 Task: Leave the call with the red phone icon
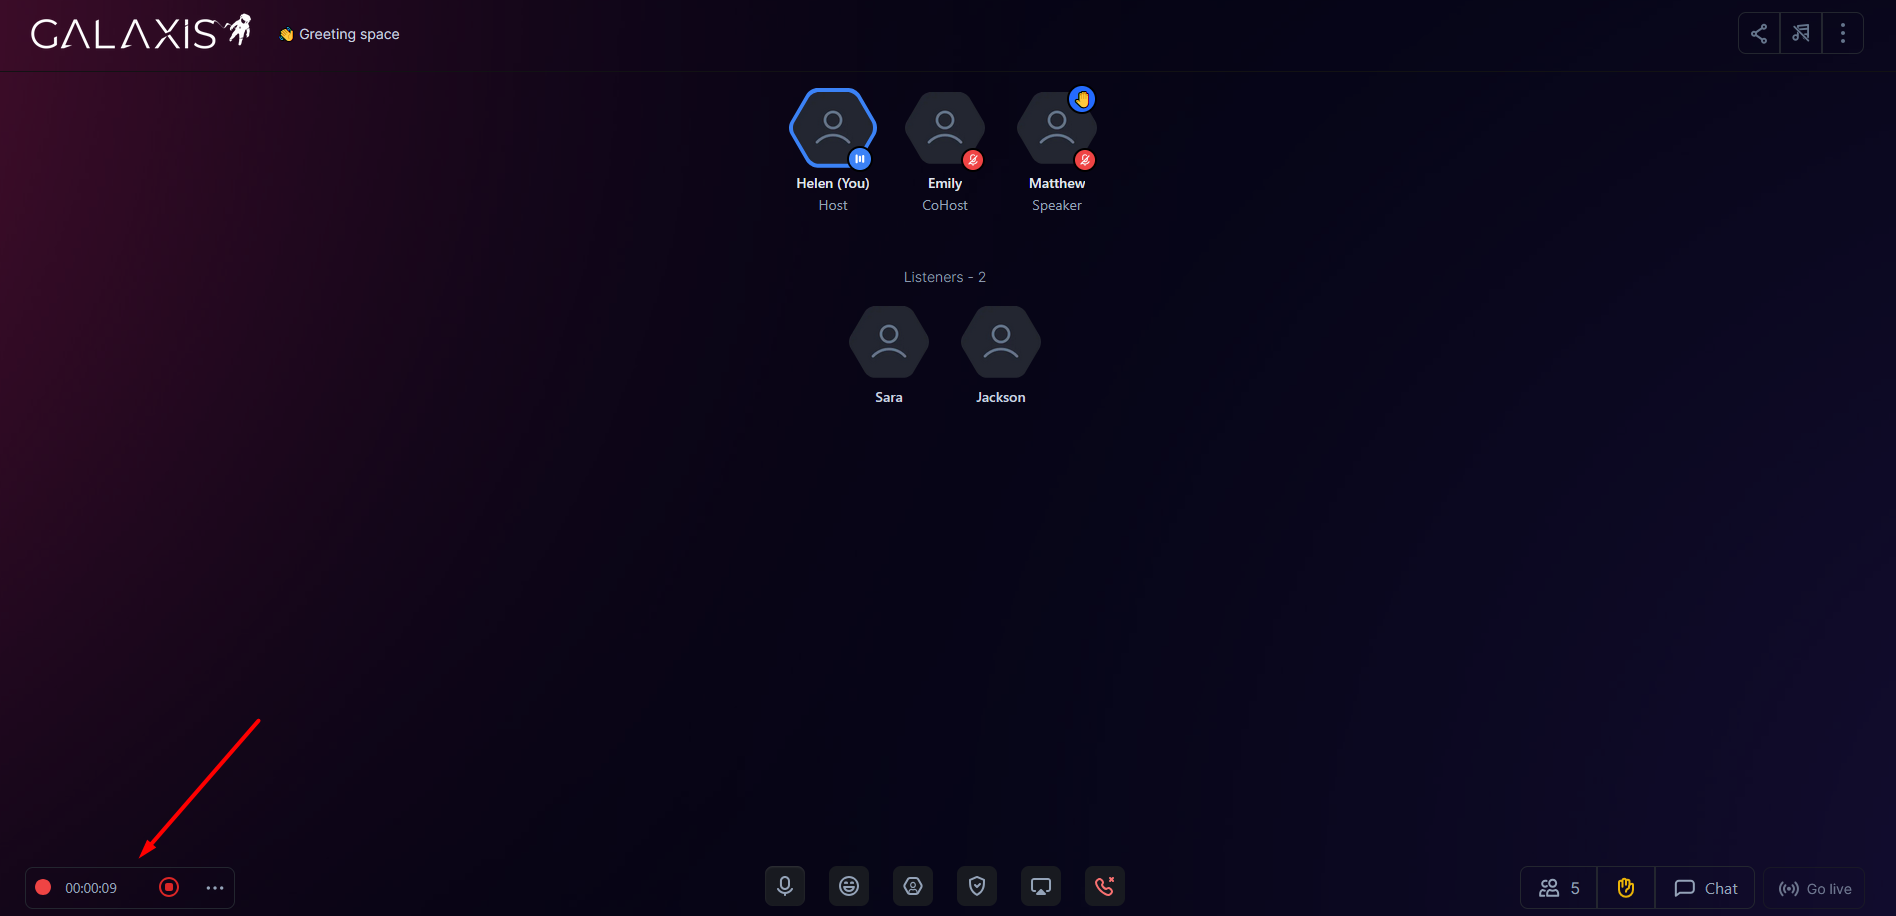point(1104,886)
